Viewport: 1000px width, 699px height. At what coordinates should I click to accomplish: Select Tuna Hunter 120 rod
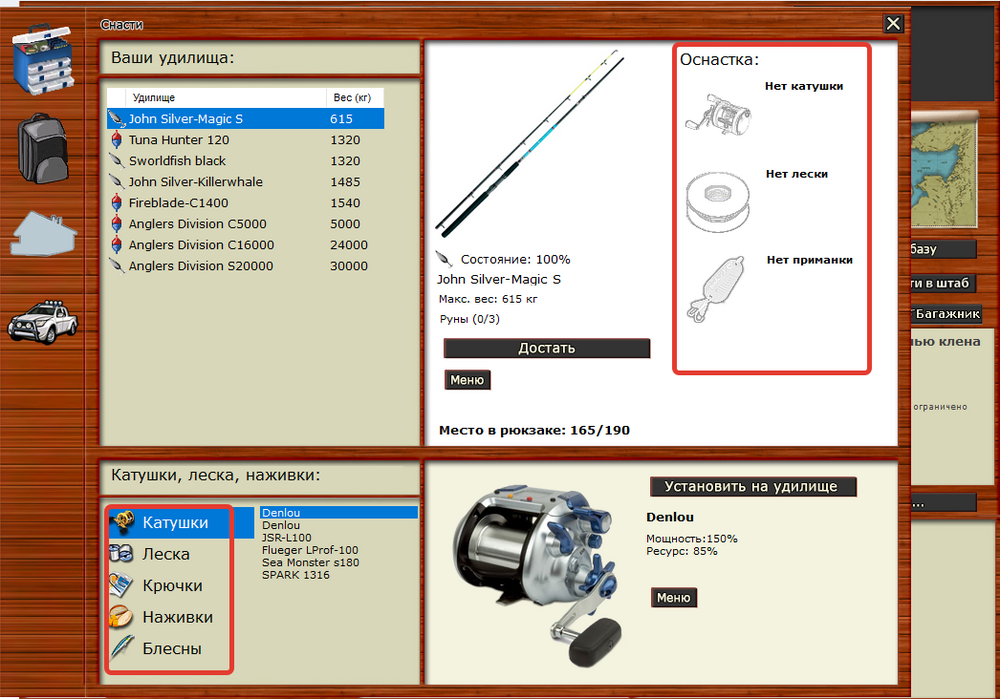point(178,140)
